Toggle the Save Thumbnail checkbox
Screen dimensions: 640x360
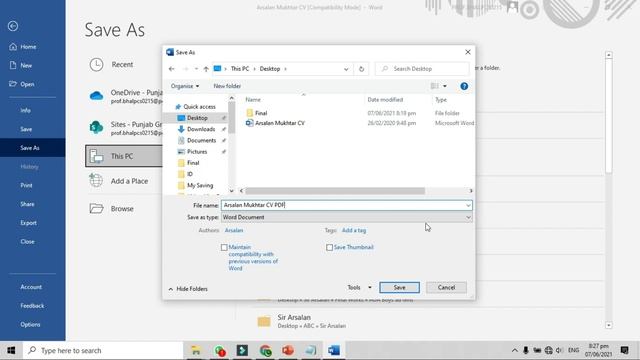(329, 247)
